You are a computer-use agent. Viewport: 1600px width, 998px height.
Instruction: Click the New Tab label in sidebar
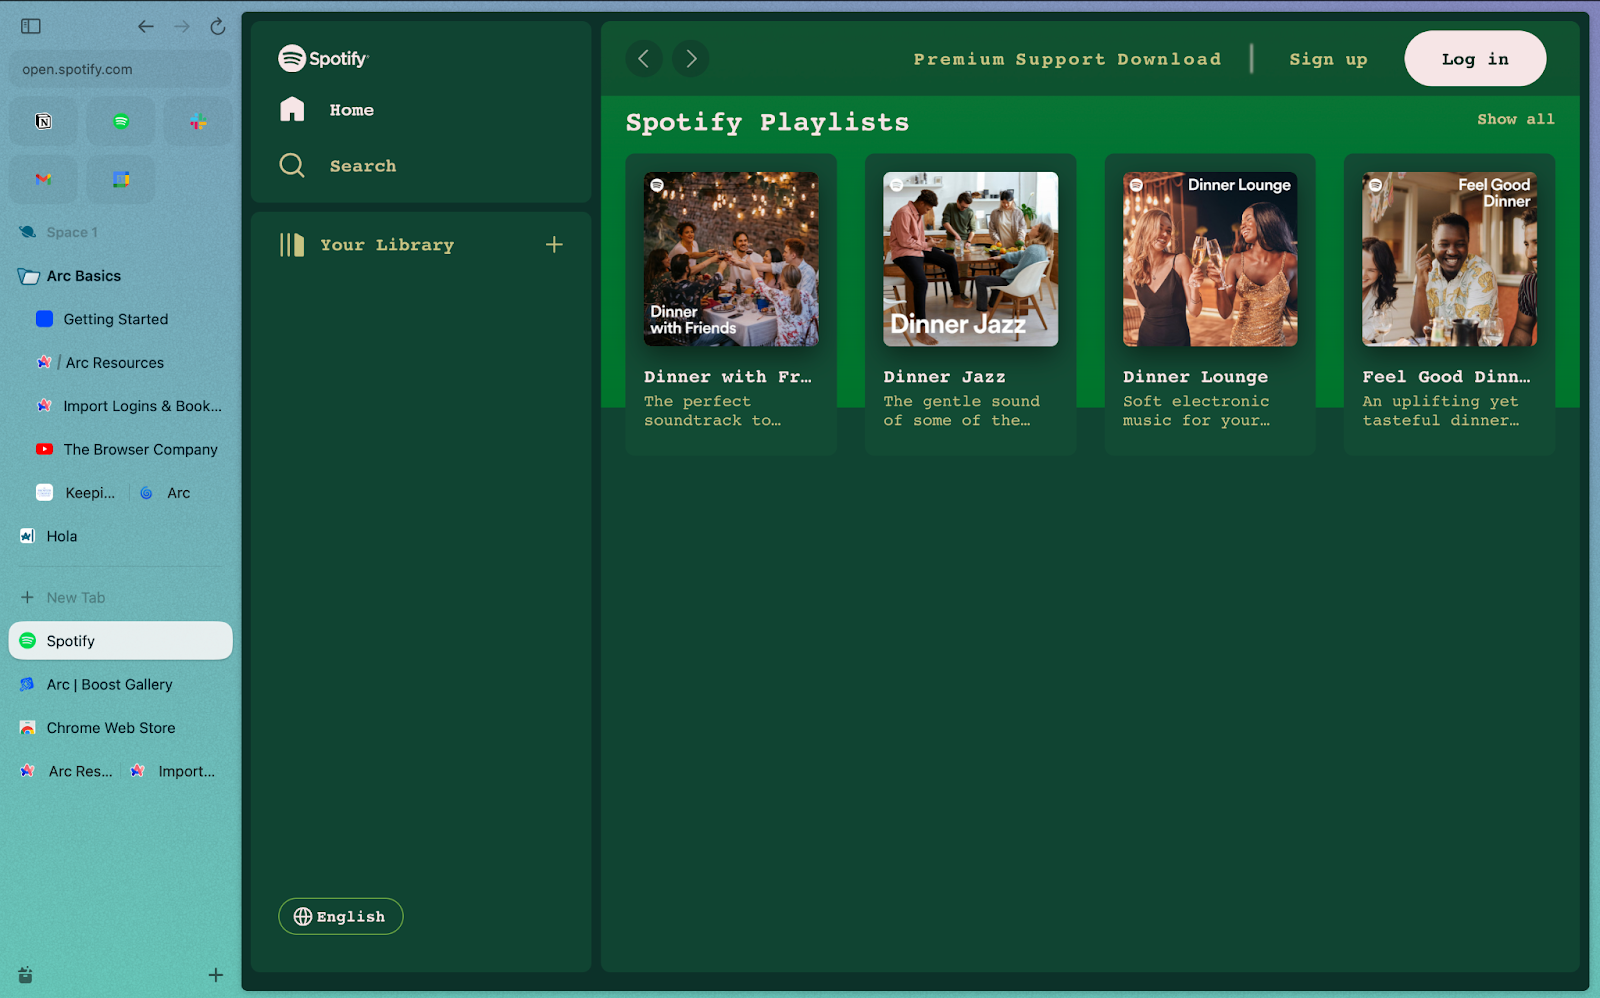point(76,598)
